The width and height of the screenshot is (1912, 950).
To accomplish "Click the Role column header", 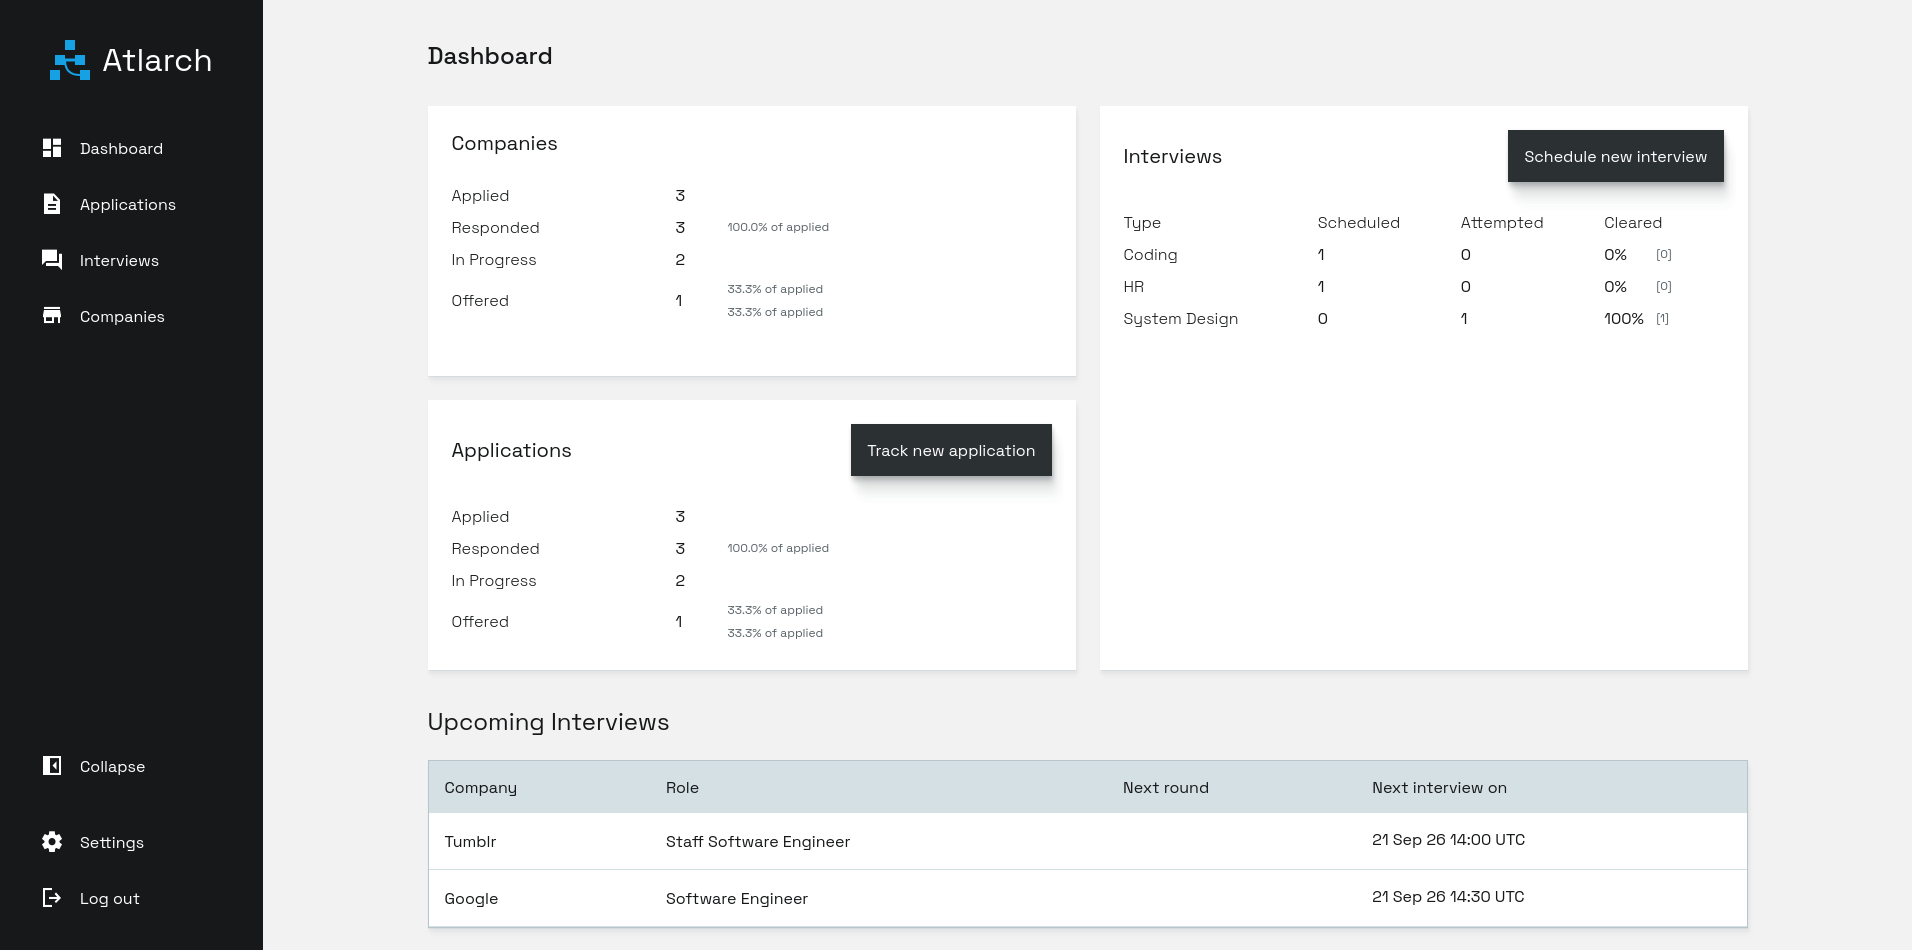I will (x=682, y=787).
